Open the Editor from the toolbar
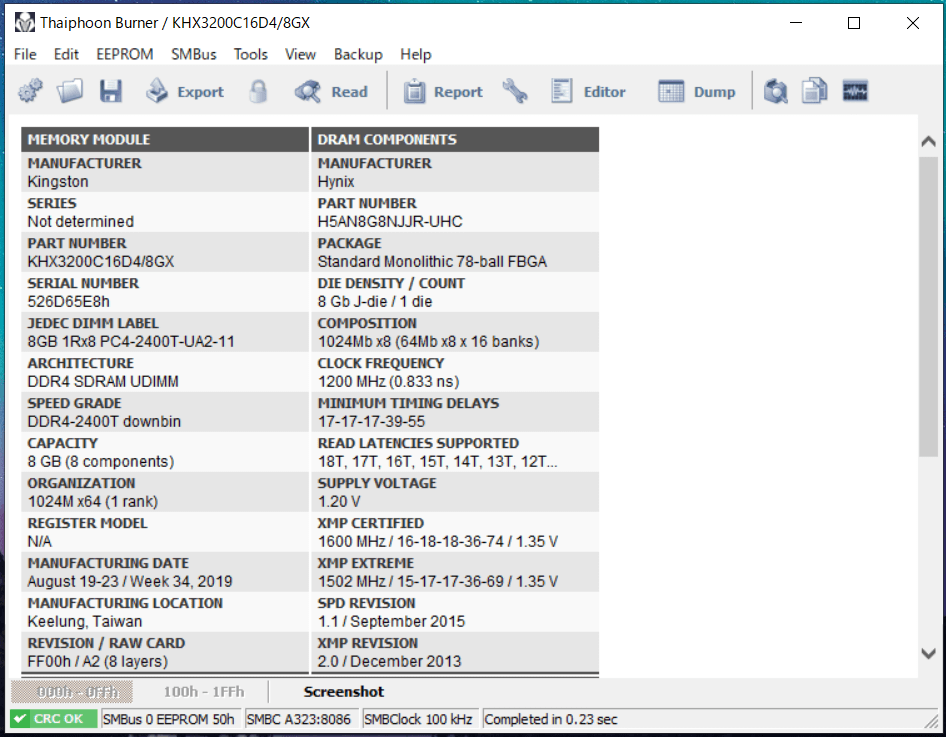Image resolution: width=946 pixels, height=737 pixels. coord(588,92)
